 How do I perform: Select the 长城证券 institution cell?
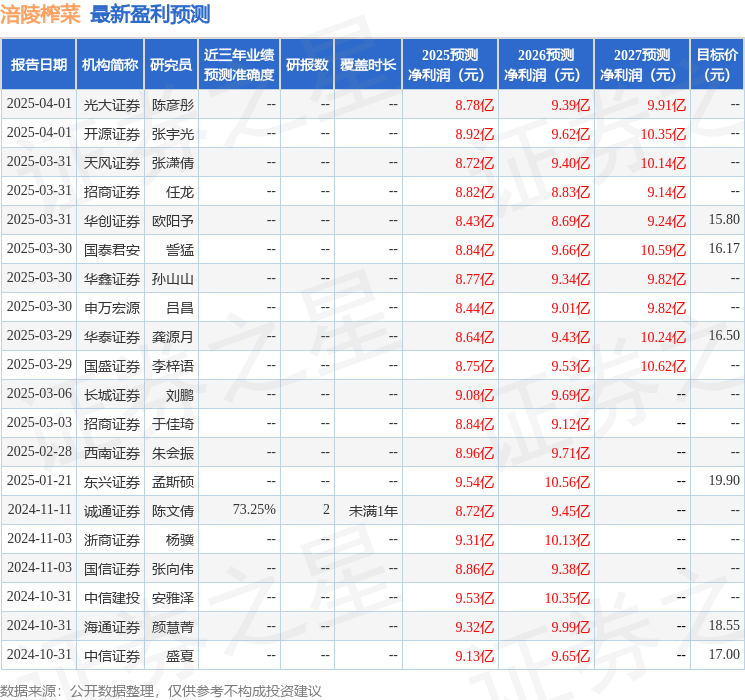point(112,395)
